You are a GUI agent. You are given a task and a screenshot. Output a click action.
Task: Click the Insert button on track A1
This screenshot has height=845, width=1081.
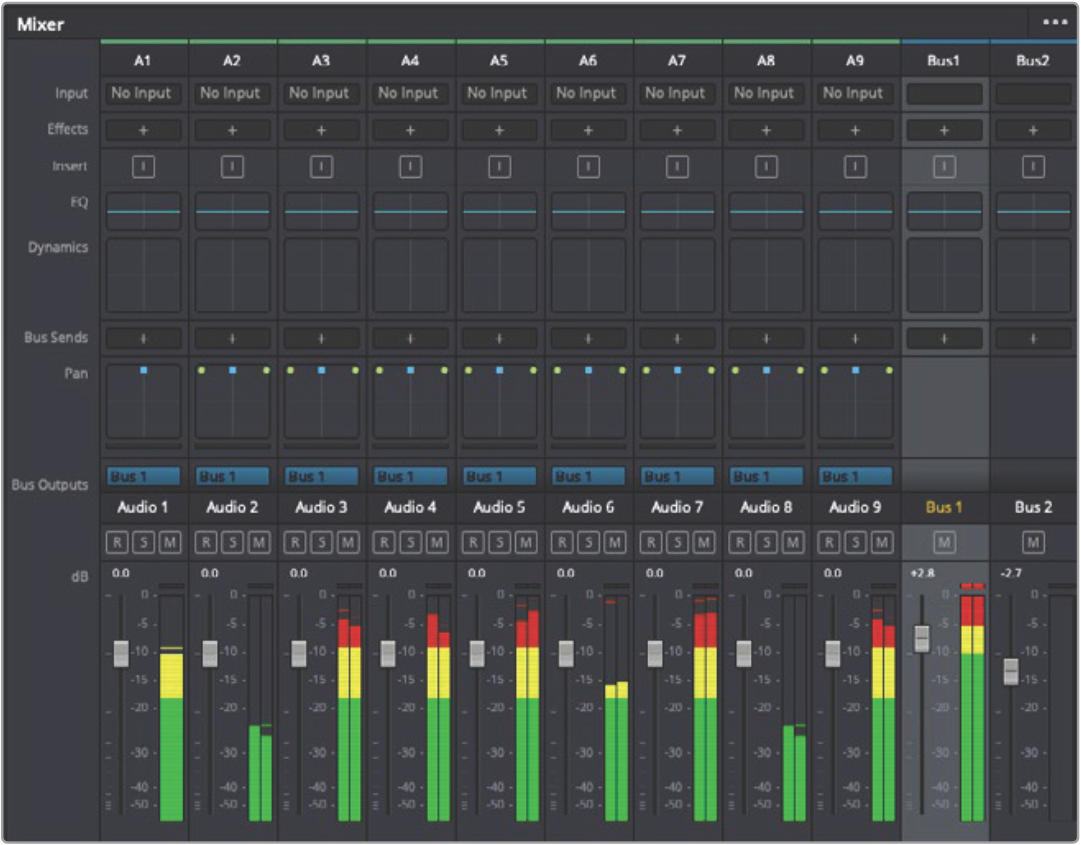pyautogui.click(x=143, y=167)
